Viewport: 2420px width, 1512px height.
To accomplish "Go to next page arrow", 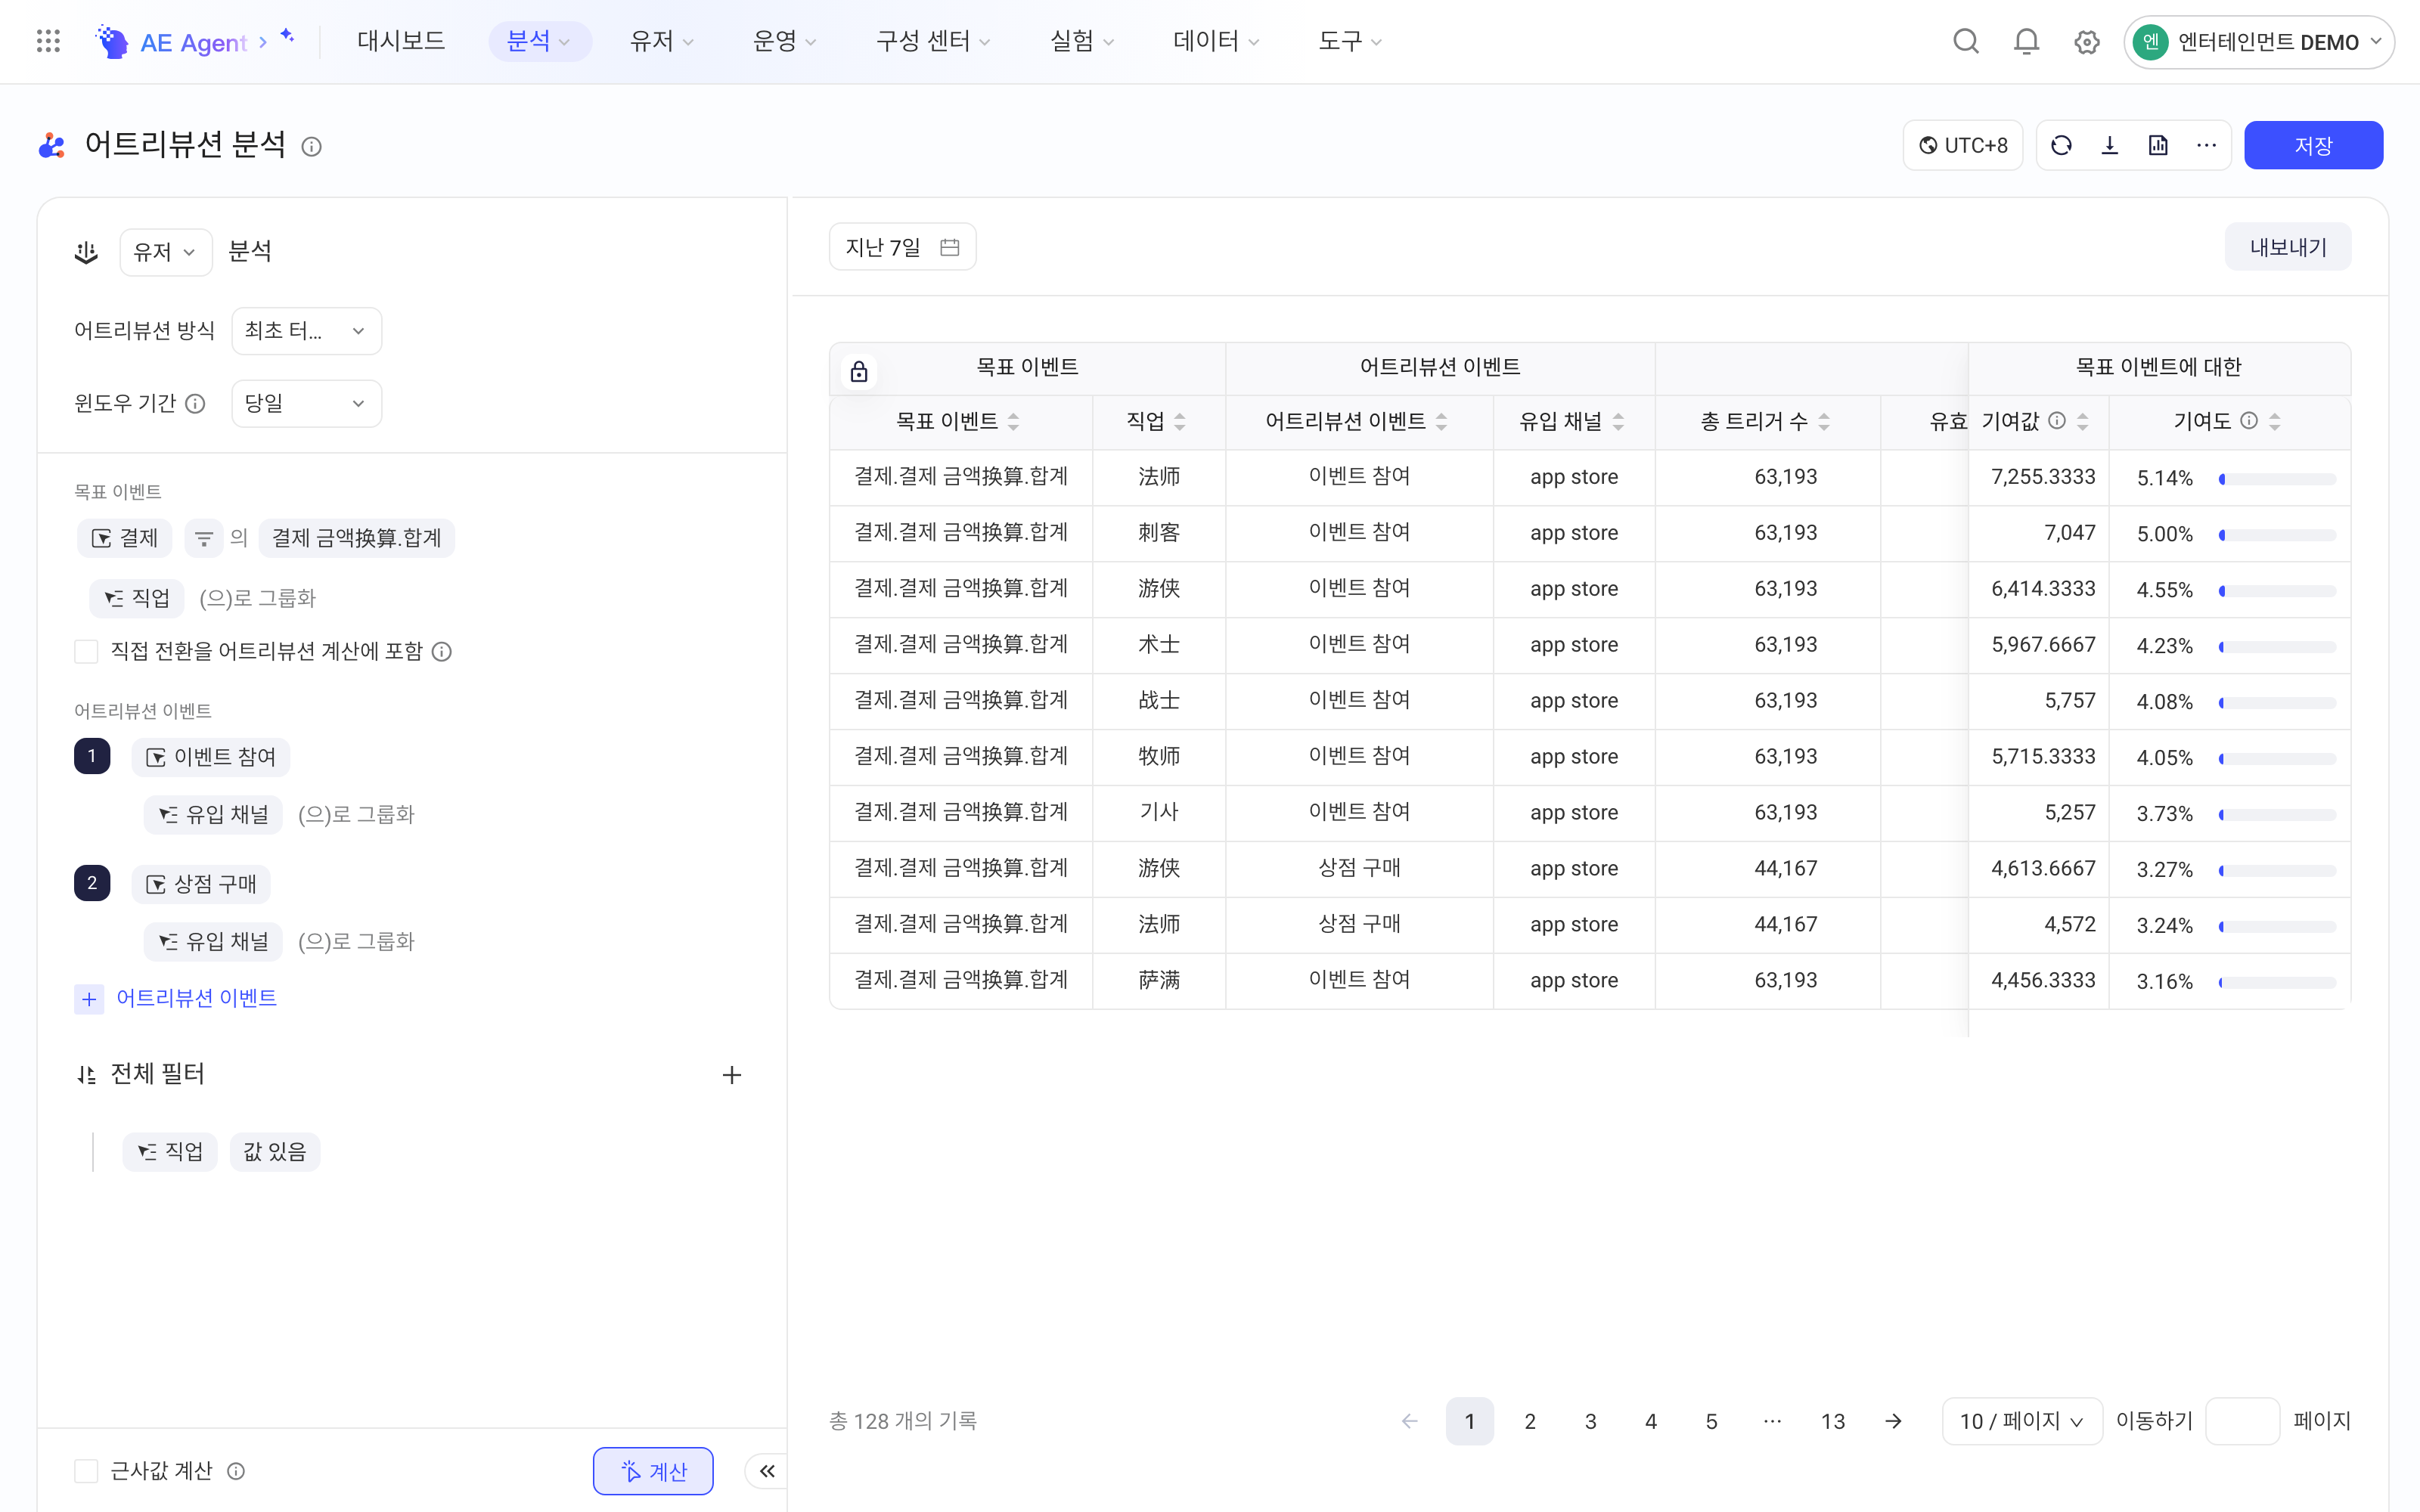I will coord(1893,1421).
